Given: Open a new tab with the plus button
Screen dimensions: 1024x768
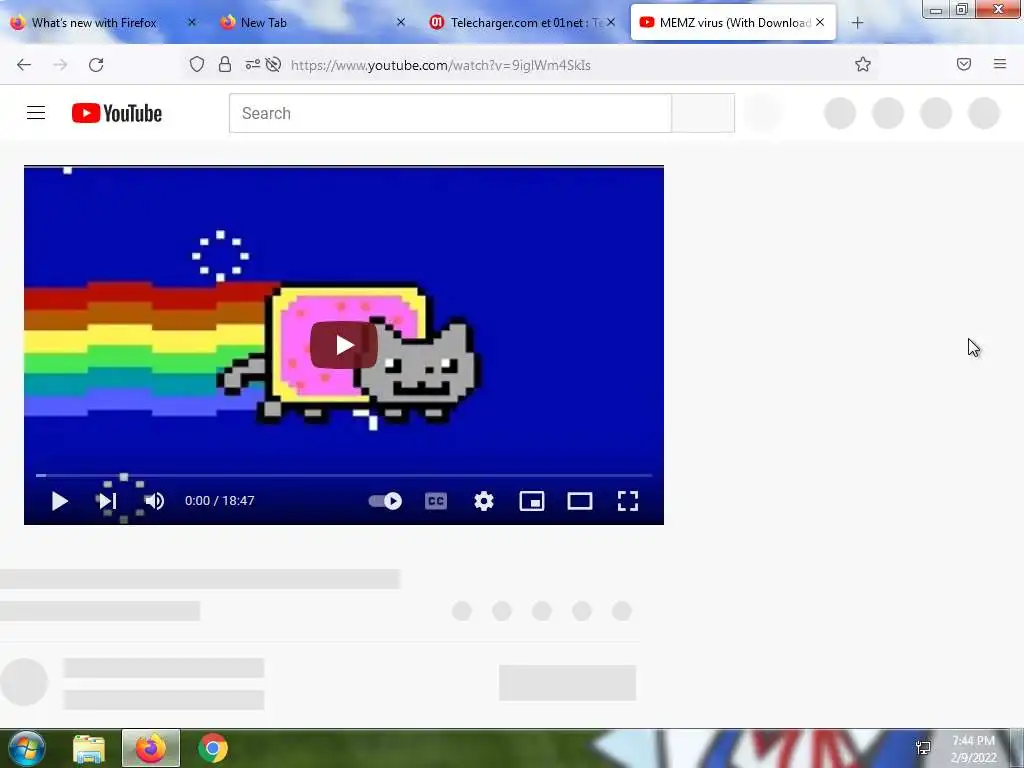Looking at the screenshot, I should pyautogui.click(x=857, y=23).
